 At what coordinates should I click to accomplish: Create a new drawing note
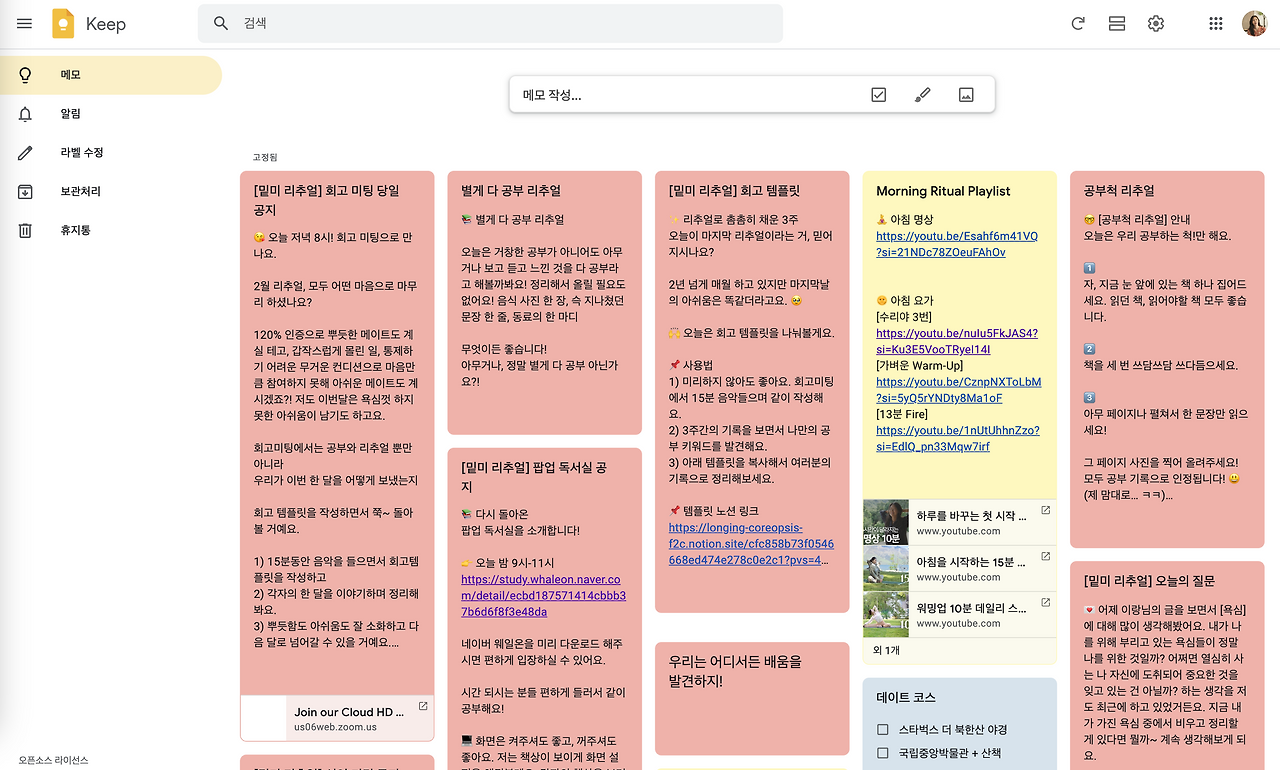[922, 94]
